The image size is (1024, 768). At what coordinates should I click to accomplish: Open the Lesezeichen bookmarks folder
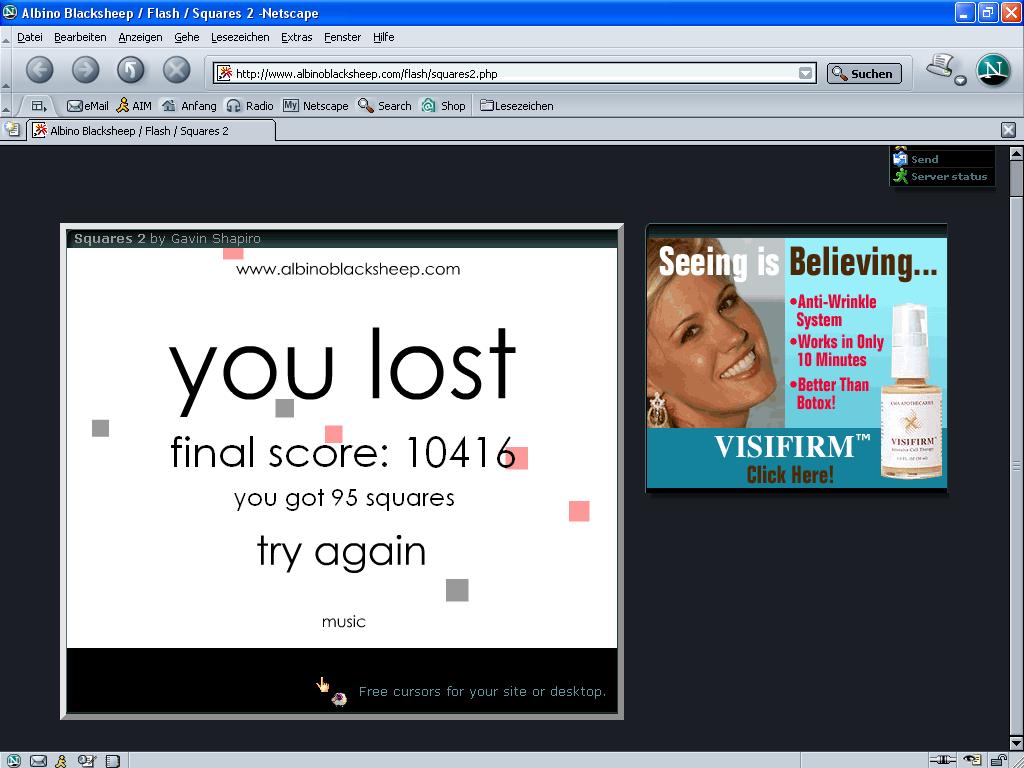(x=516, y=106)
